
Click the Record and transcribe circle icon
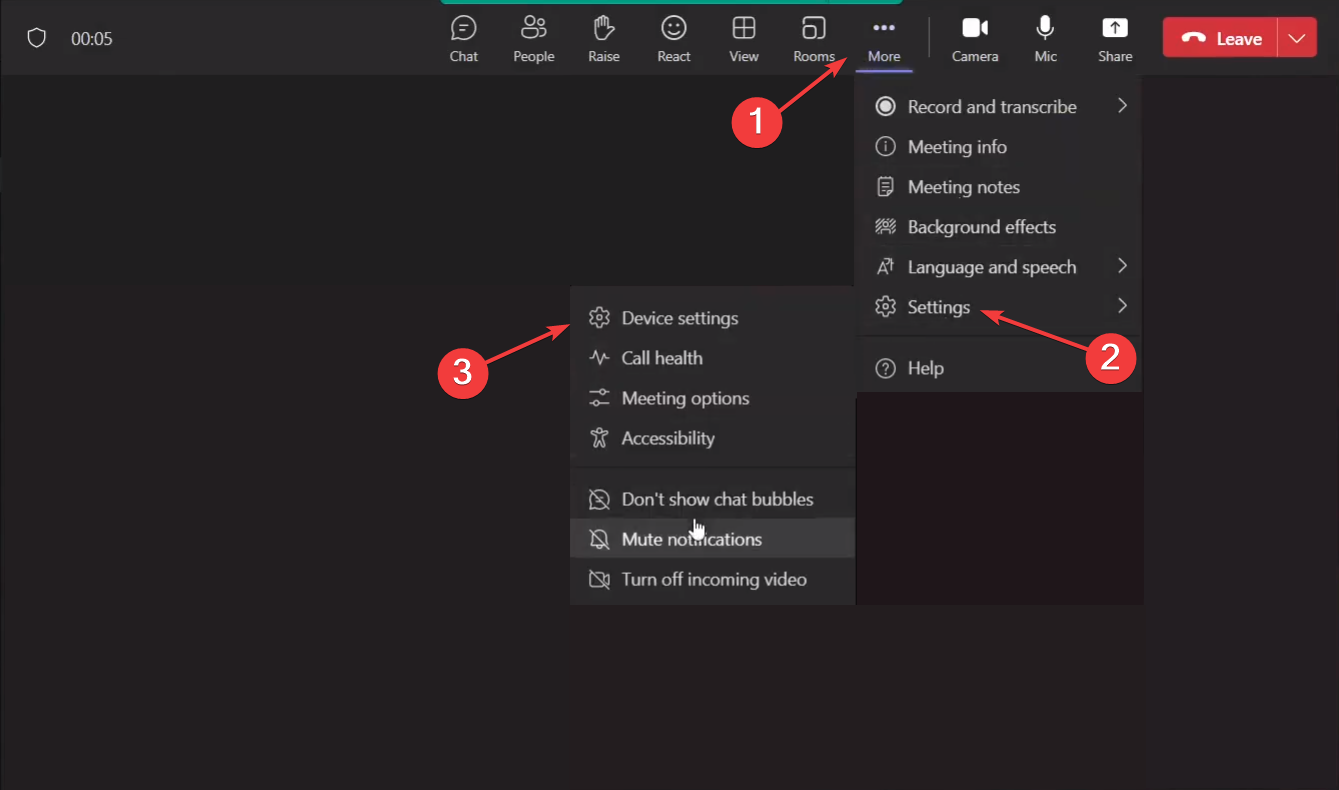click(885, 107)
